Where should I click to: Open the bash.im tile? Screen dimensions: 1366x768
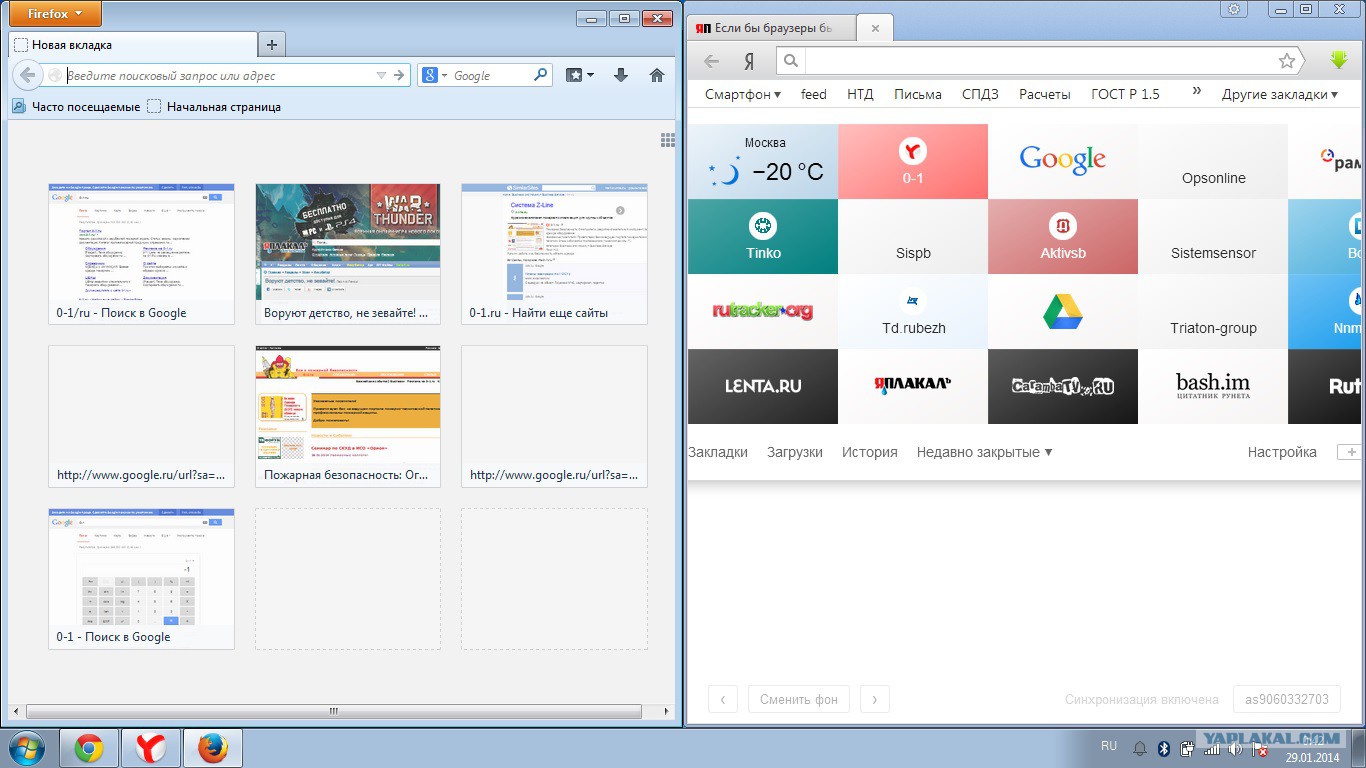1213,387
